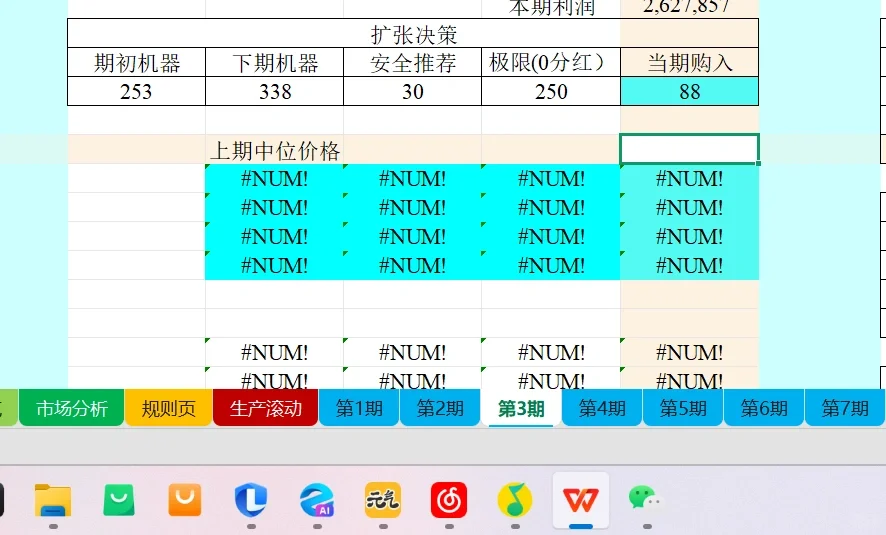Click the 本期利润 label cell
Screen dimensions: 886x535
click(x=551, y=7)
